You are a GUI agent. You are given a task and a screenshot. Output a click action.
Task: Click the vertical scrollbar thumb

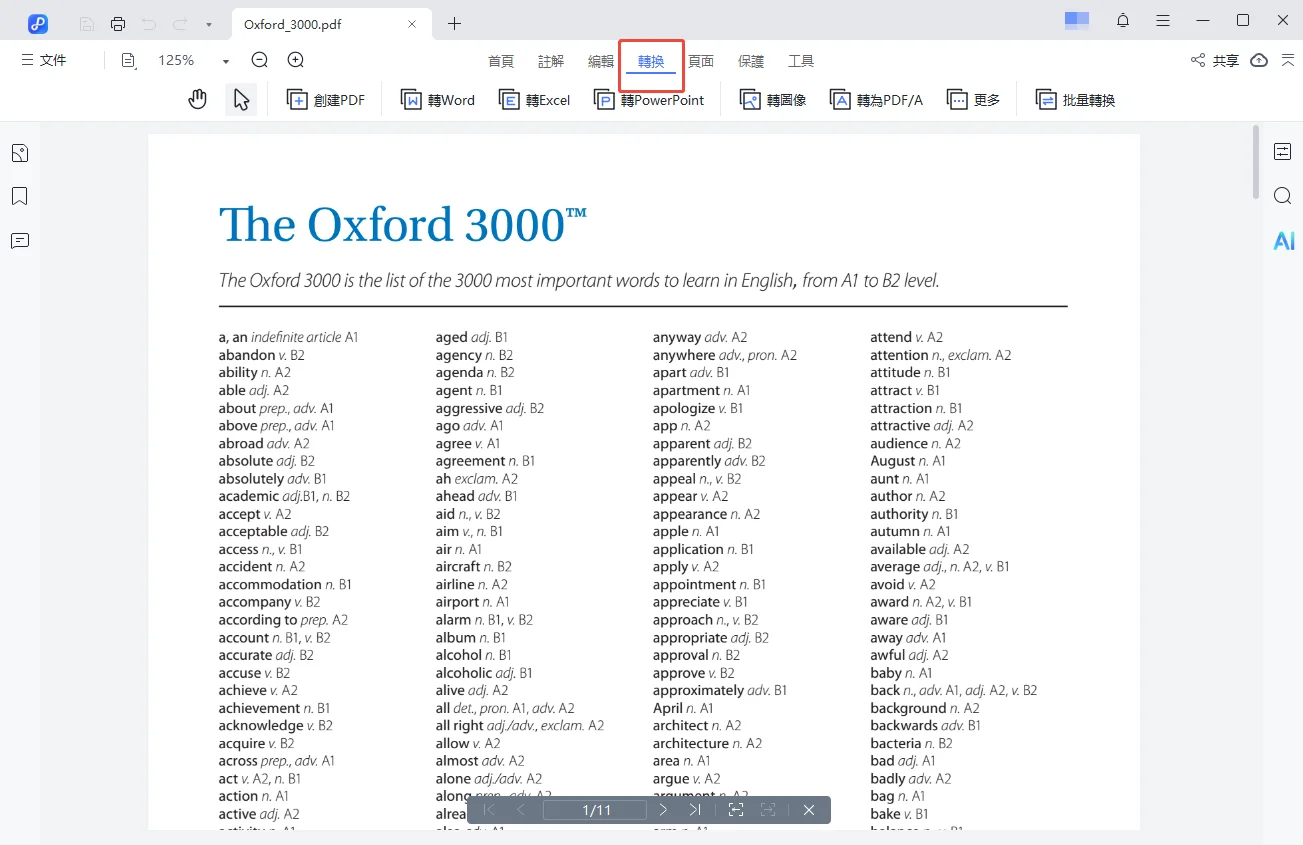coord(1256,161)
